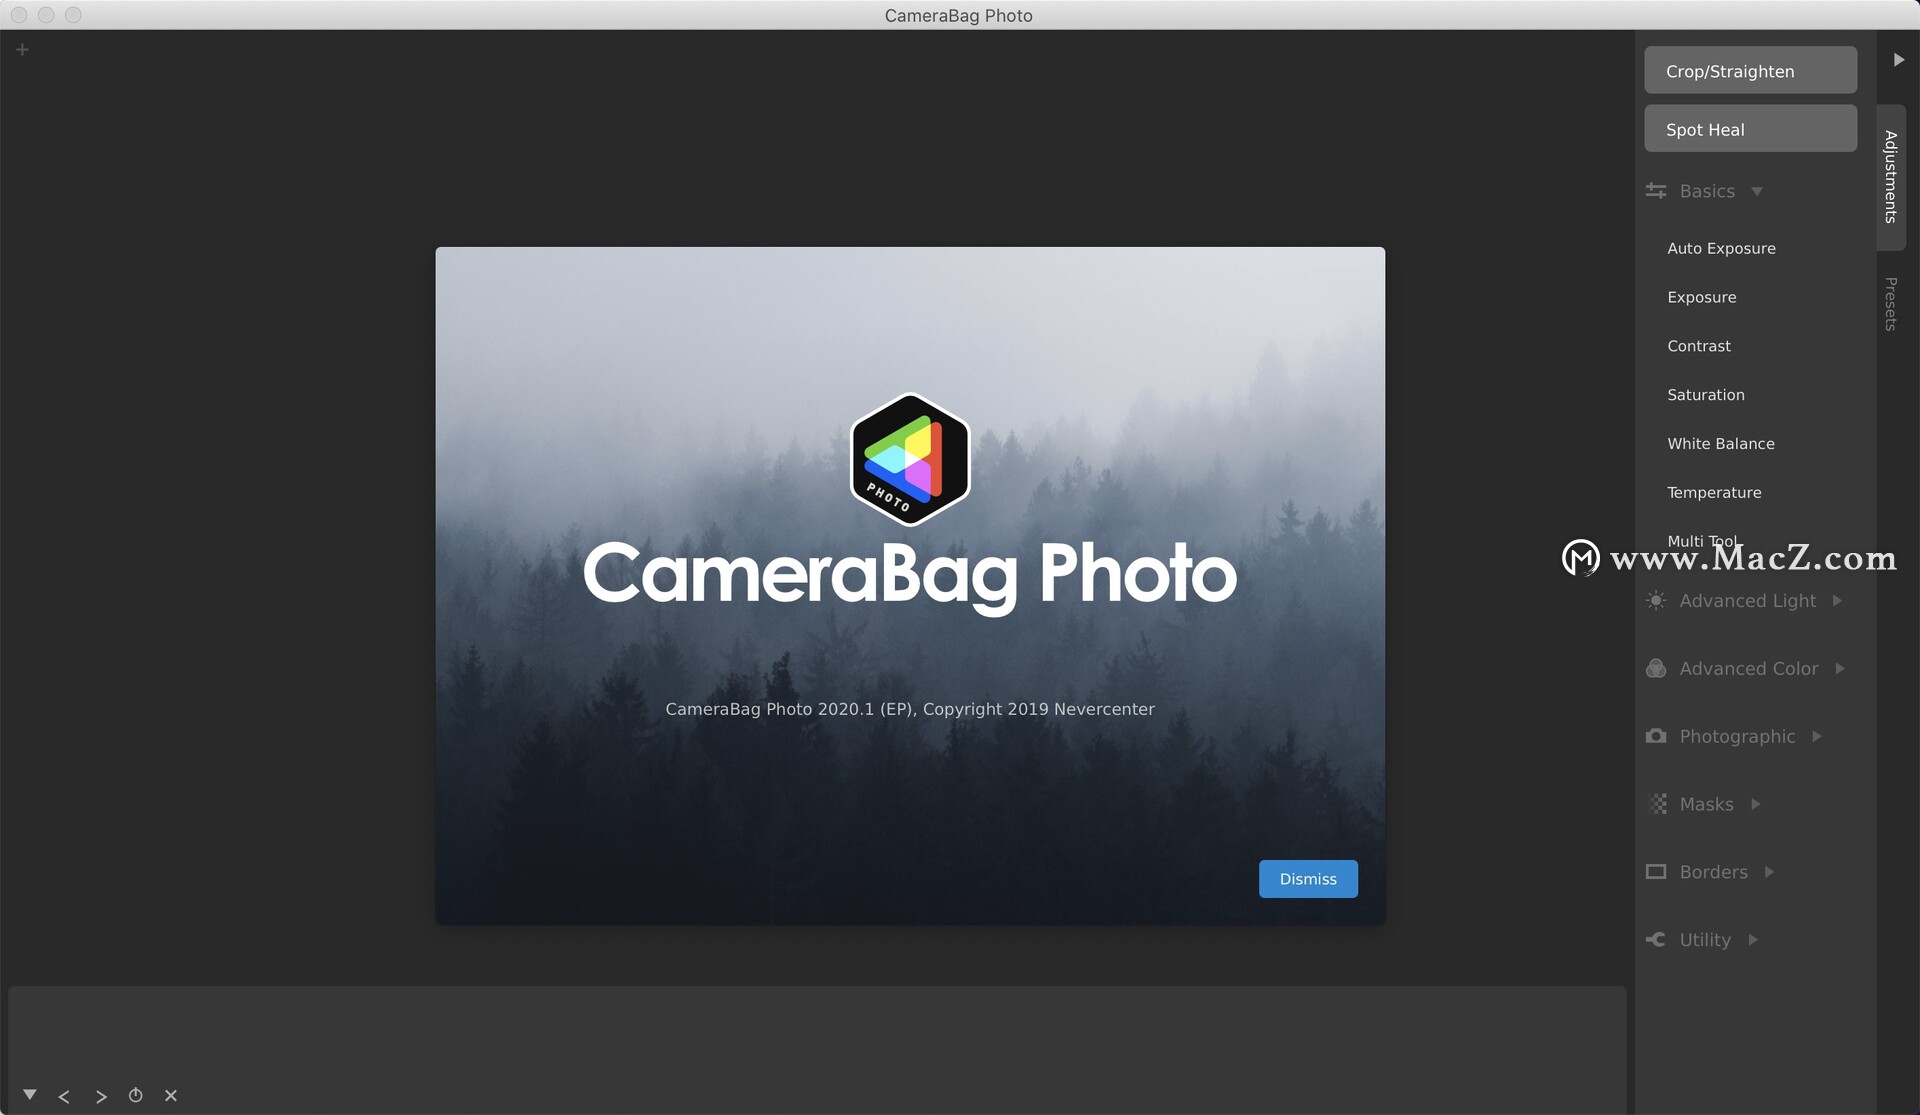Image resolution: width=1920 pixels, height=1115 pixels.
Task: Collapse the Basics section arrow
Action: click(x=1756, y=191)
